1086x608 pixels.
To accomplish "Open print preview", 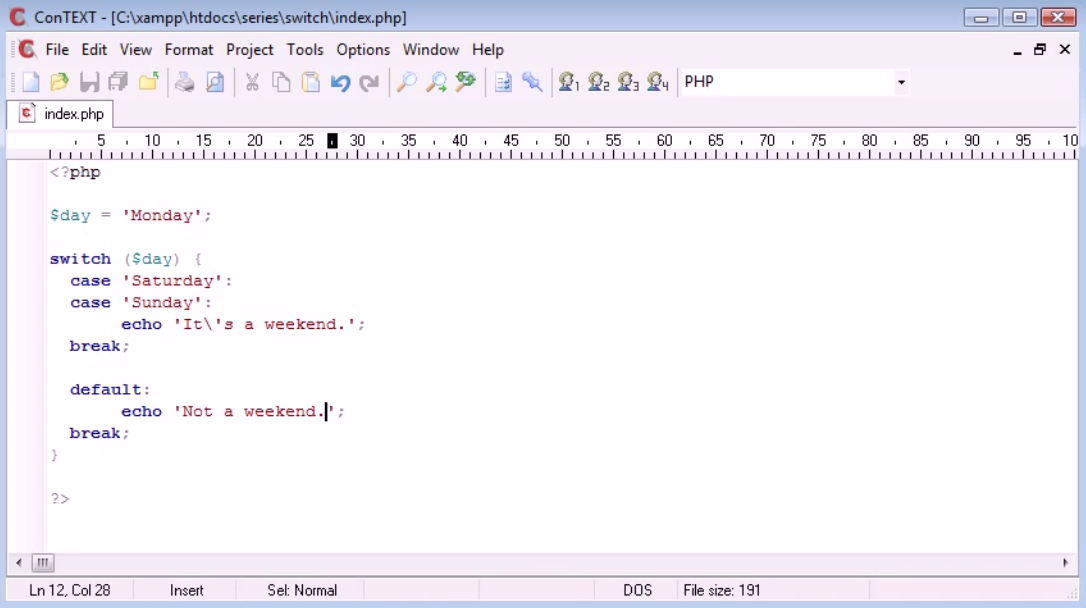I will point(215,82).
